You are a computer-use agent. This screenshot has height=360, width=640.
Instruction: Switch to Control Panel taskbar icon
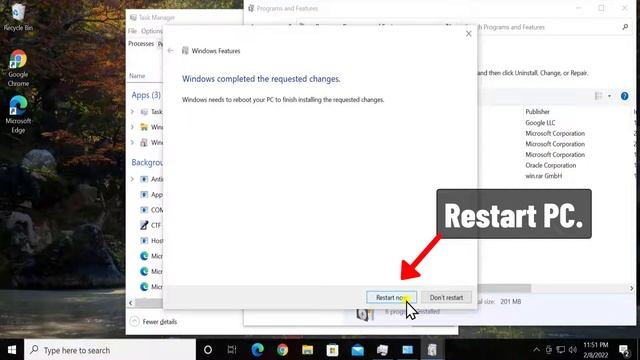407,350
